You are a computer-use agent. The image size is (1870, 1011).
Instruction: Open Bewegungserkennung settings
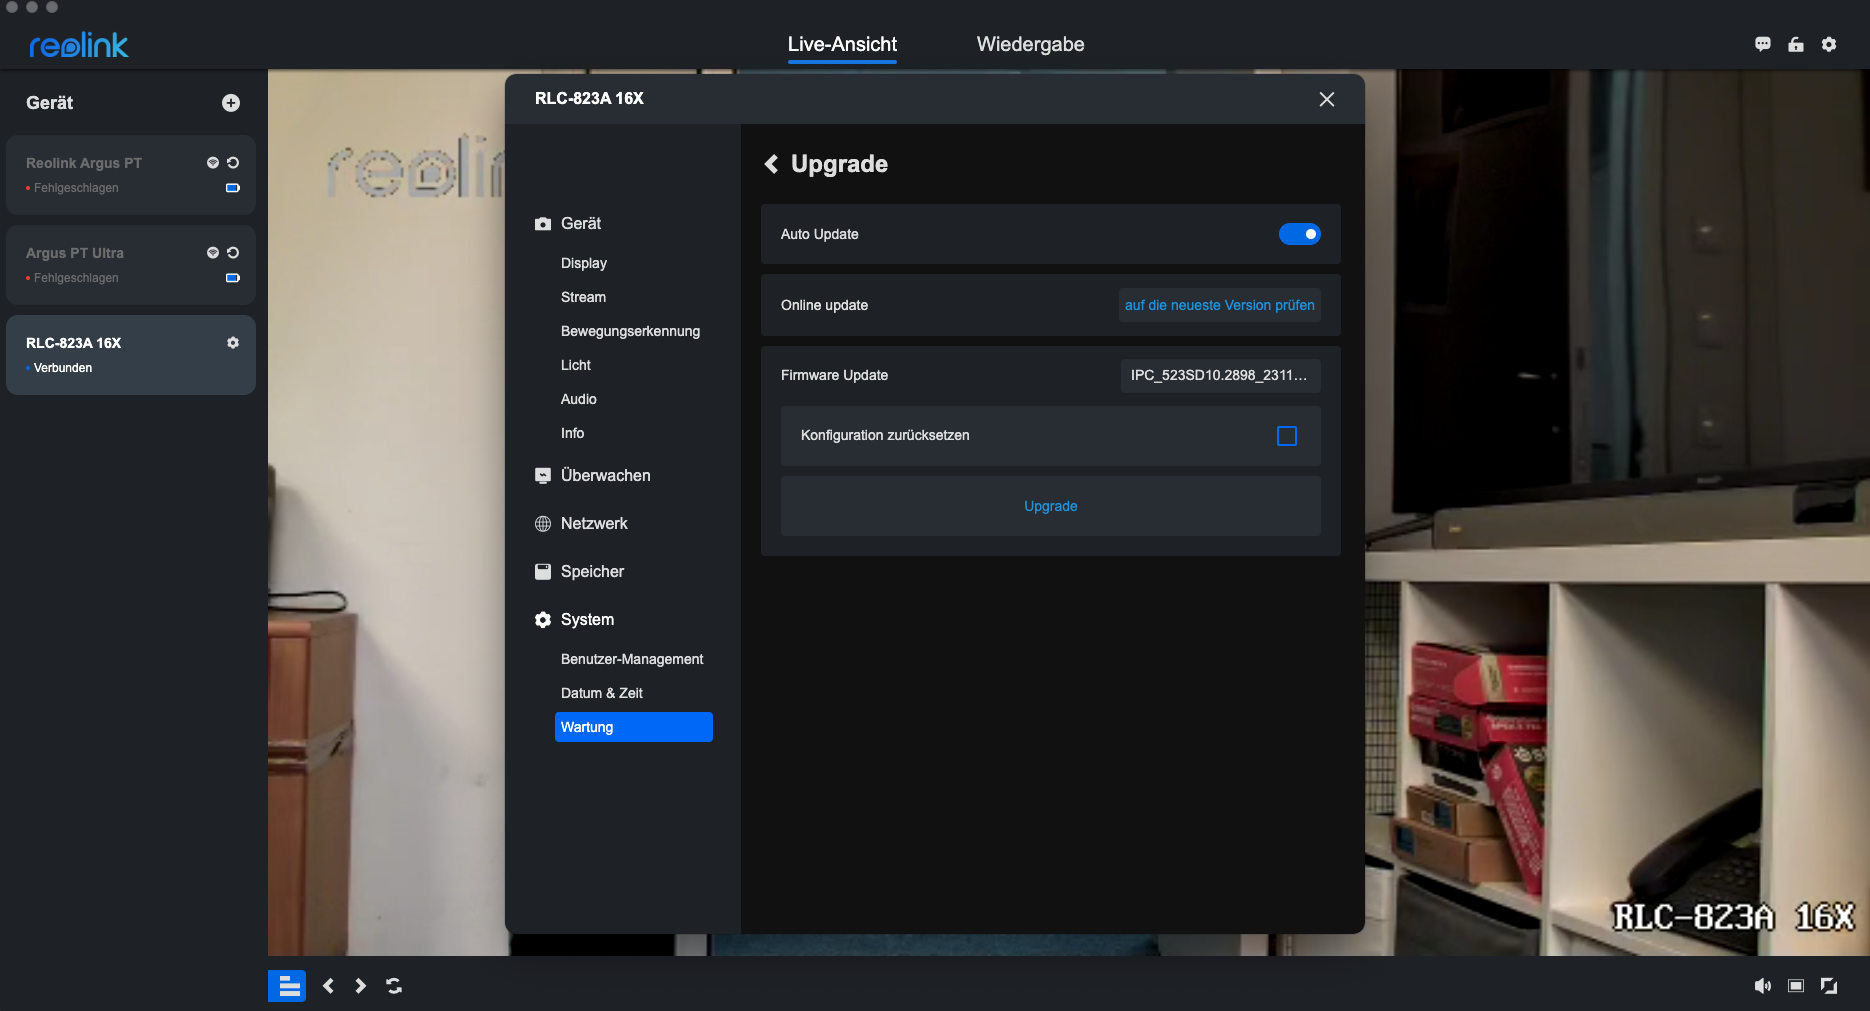click(630, 331)
